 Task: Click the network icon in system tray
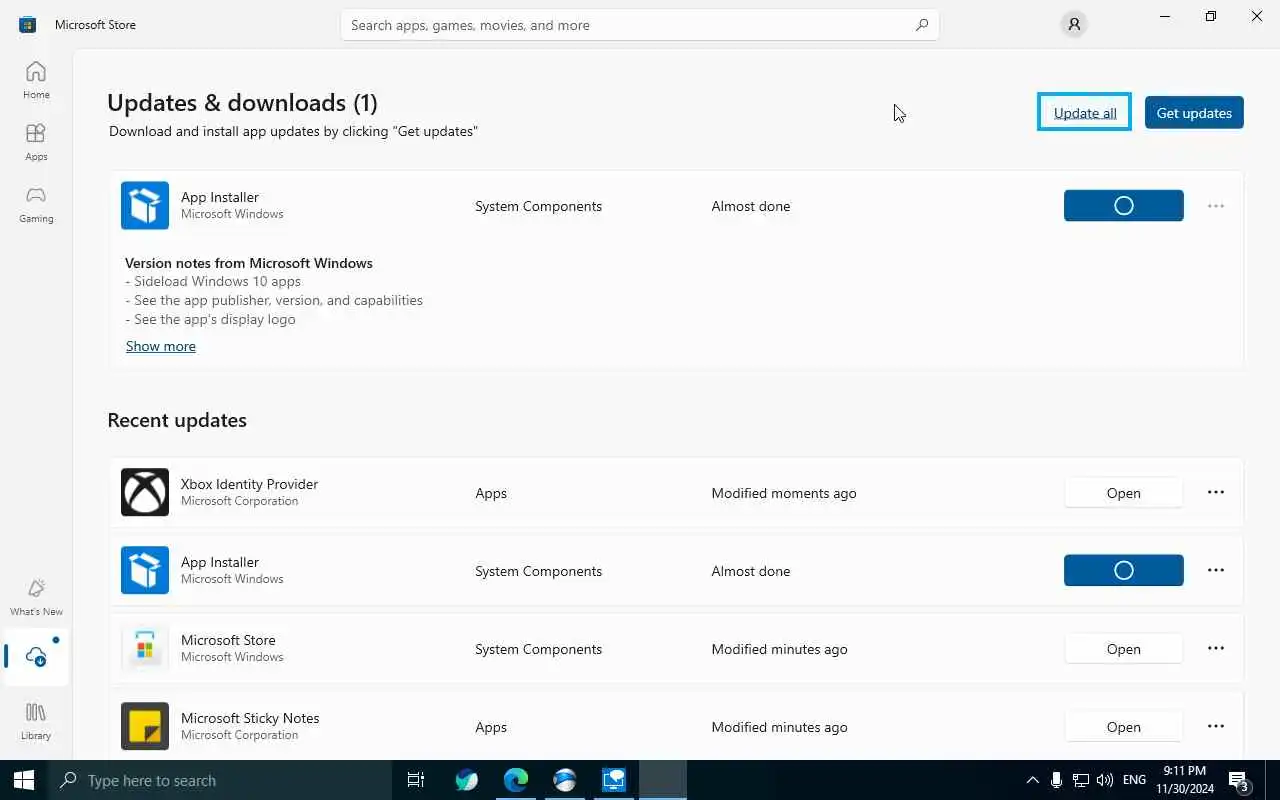click(1081, 780)
